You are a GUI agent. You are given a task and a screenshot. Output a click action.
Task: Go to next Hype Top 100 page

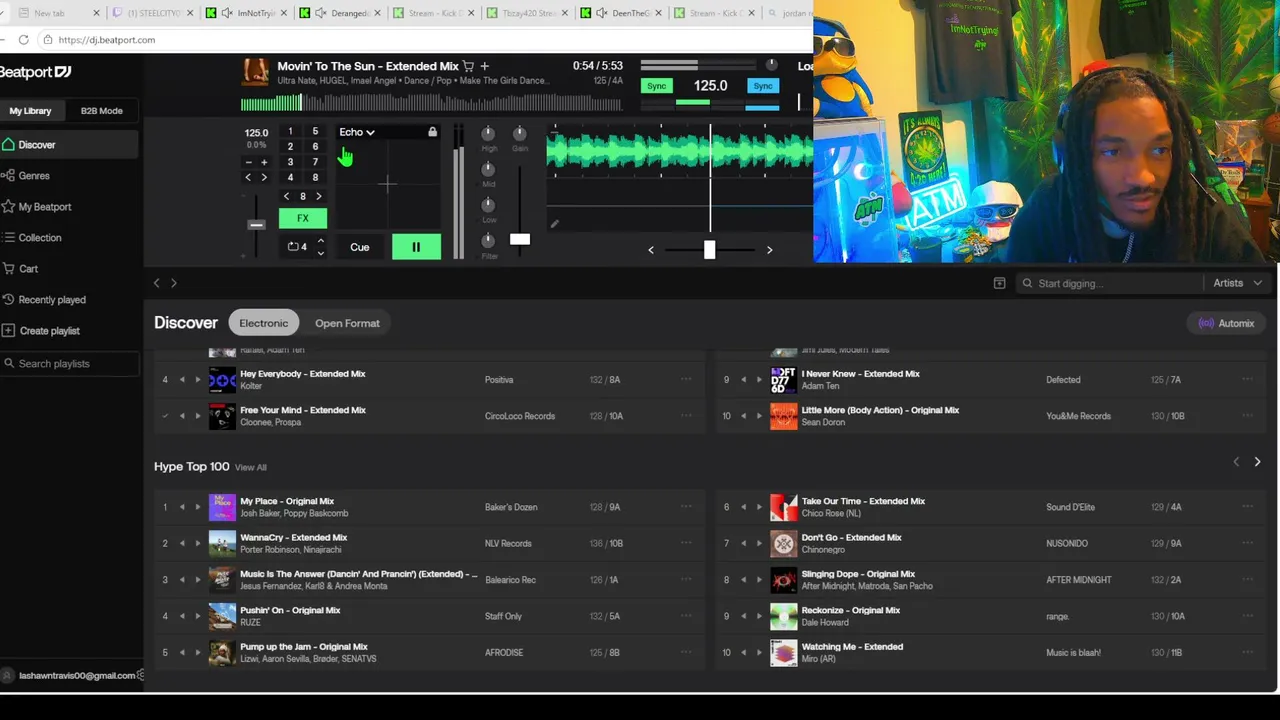click(x=1257, y=462)
